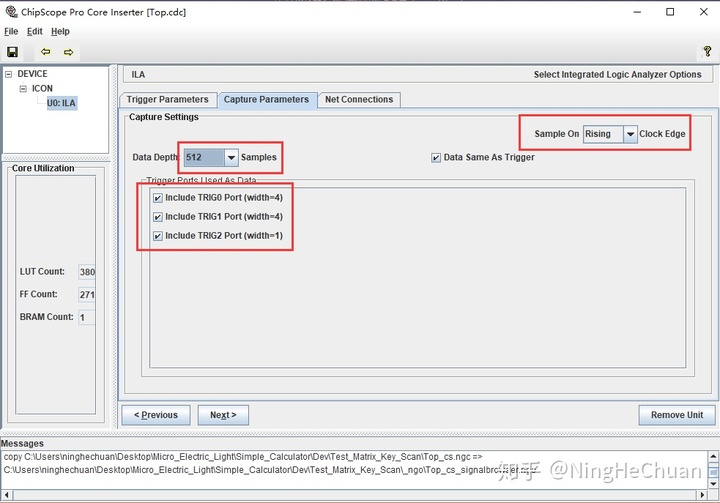This screenshot has height=503, width=720.
Task: Click Messages scrollbar down arrow
Action: coord(713,484)
